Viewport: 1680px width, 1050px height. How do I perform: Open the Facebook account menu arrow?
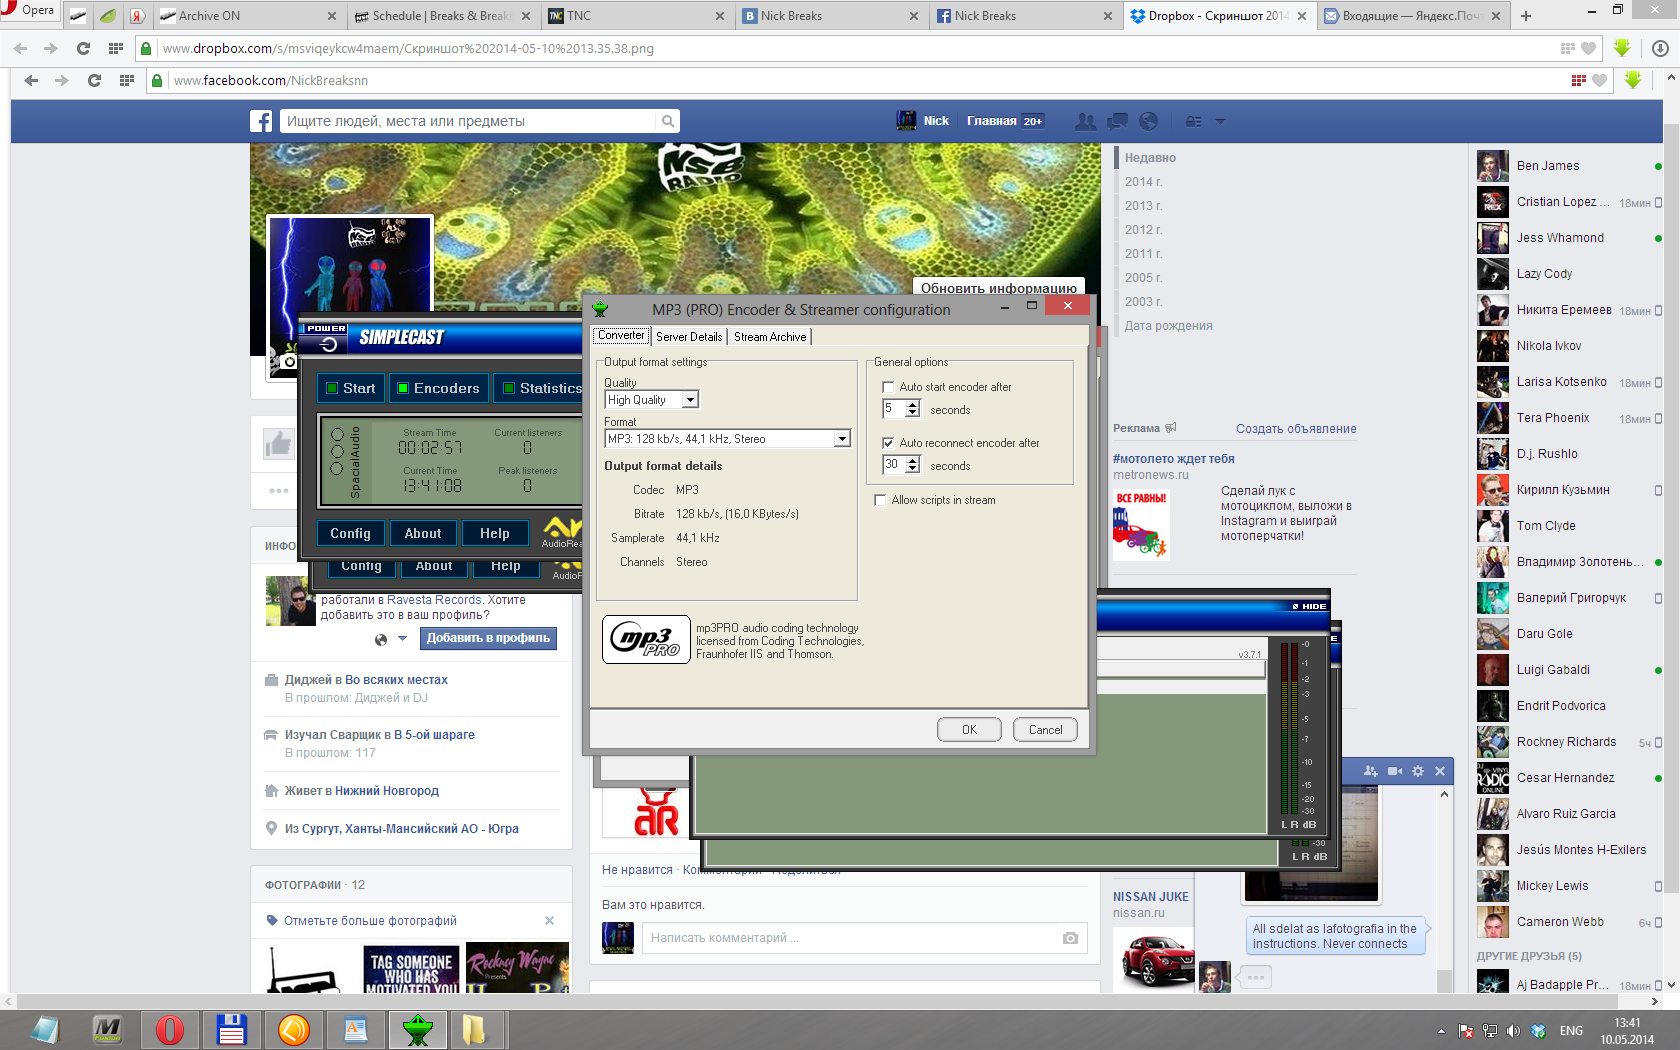(x=1220, y=121)
